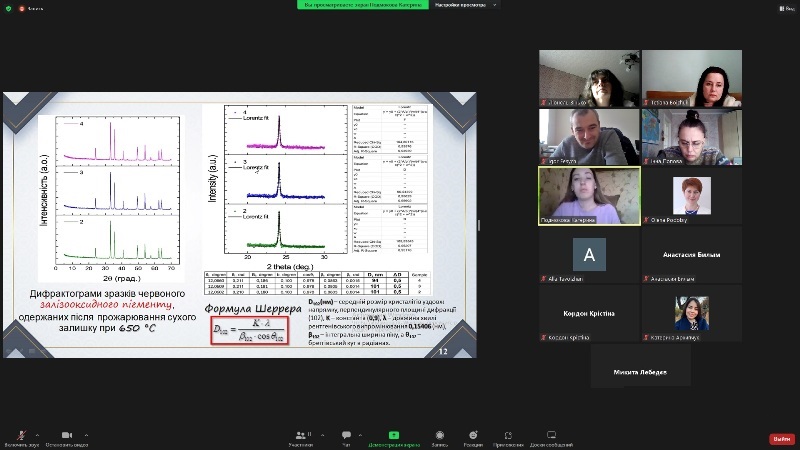This screenshot has height=450, width=800.
Task: Click the '2 theta (deg.)' axis label
Action: (290, 267)
